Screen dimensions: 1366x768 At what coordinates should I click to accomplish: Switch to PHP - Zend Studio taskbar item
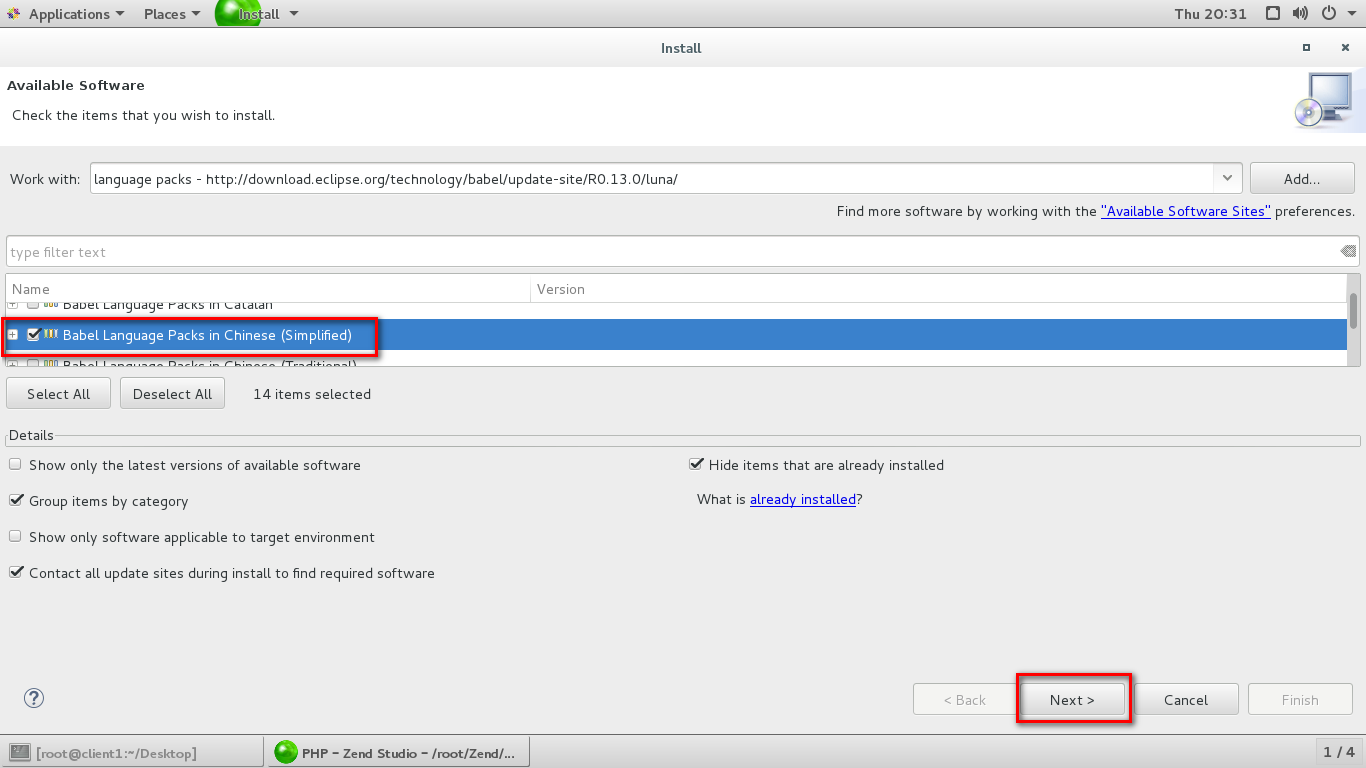tap(397, 752)
